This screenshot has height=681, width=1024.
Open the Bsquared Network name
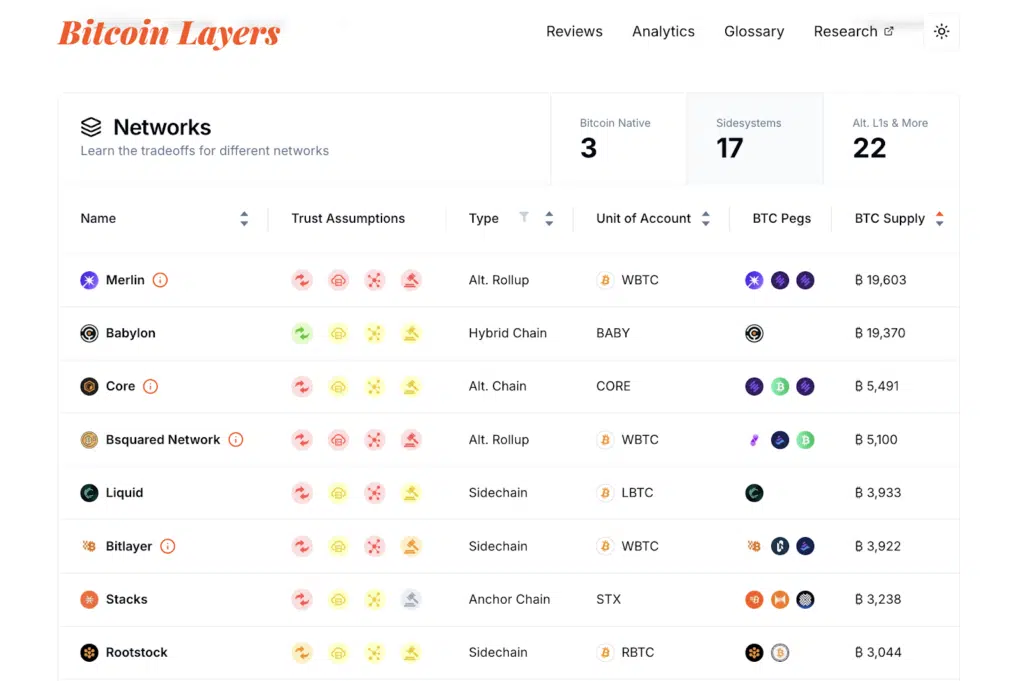click(x=163, y=439)
